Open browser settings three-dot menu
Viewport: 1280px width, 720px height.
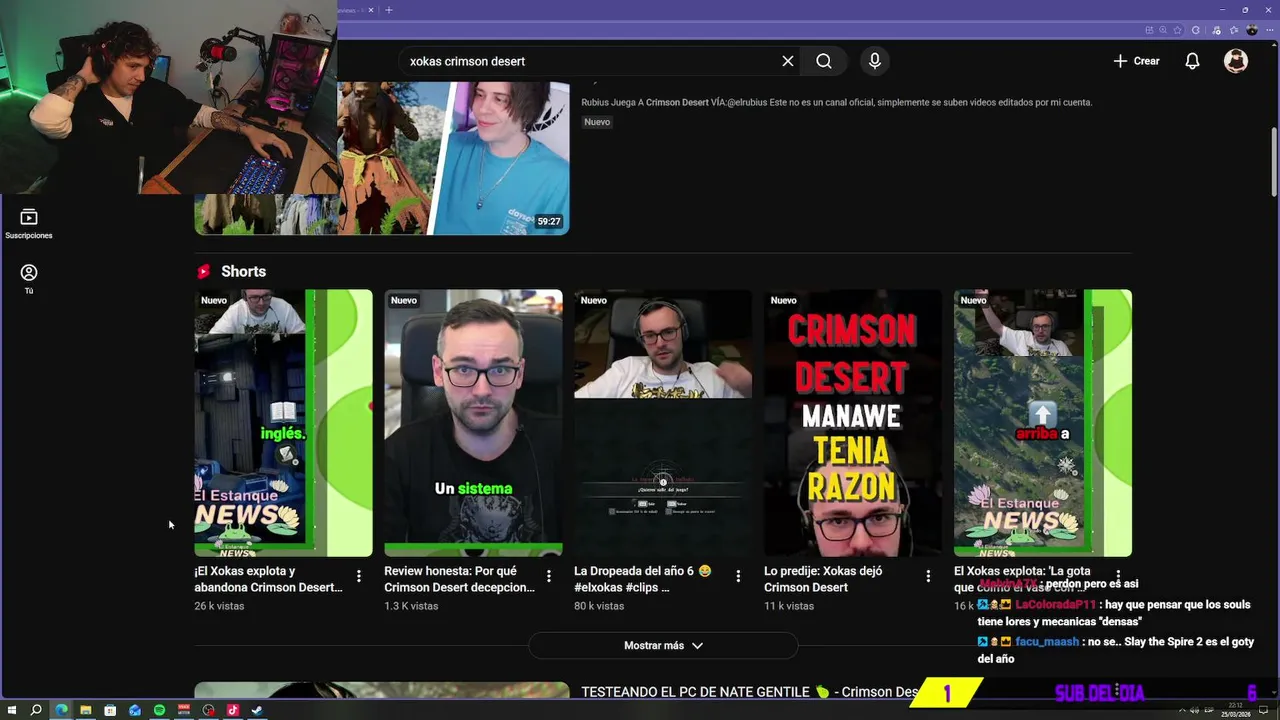pyautogui.click(x=1270, y=30)
